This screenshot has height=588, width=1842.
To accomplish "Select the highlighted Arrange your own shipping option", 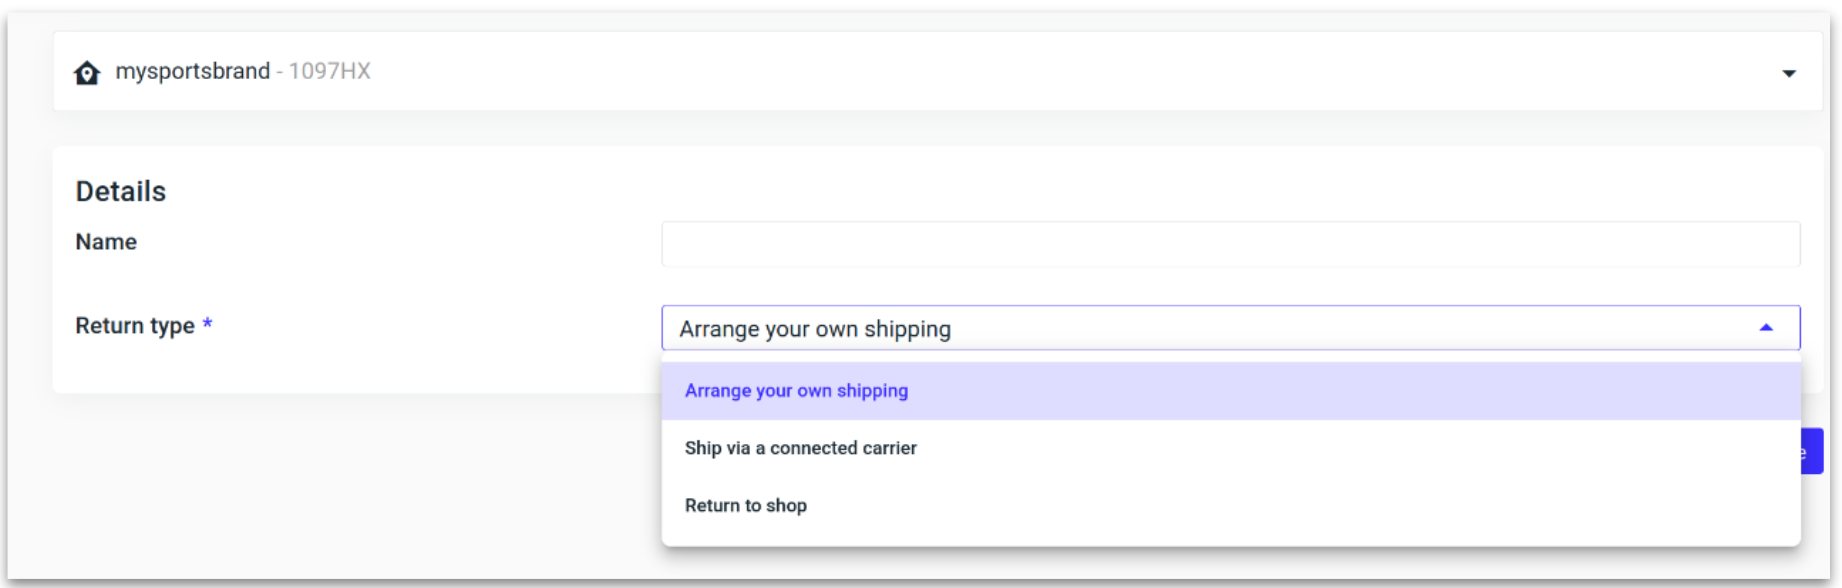I will click(796, 391).
